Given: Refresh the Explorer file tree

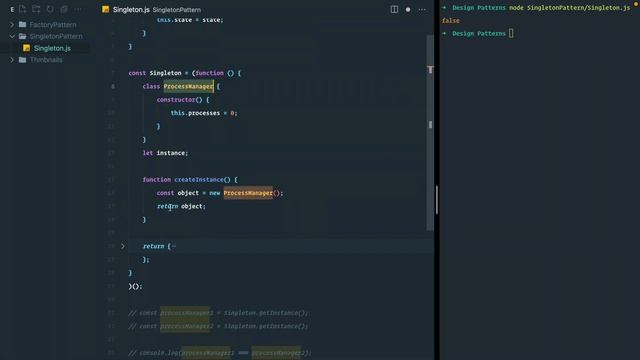Looking at the screenshot, I should point(50,9).
